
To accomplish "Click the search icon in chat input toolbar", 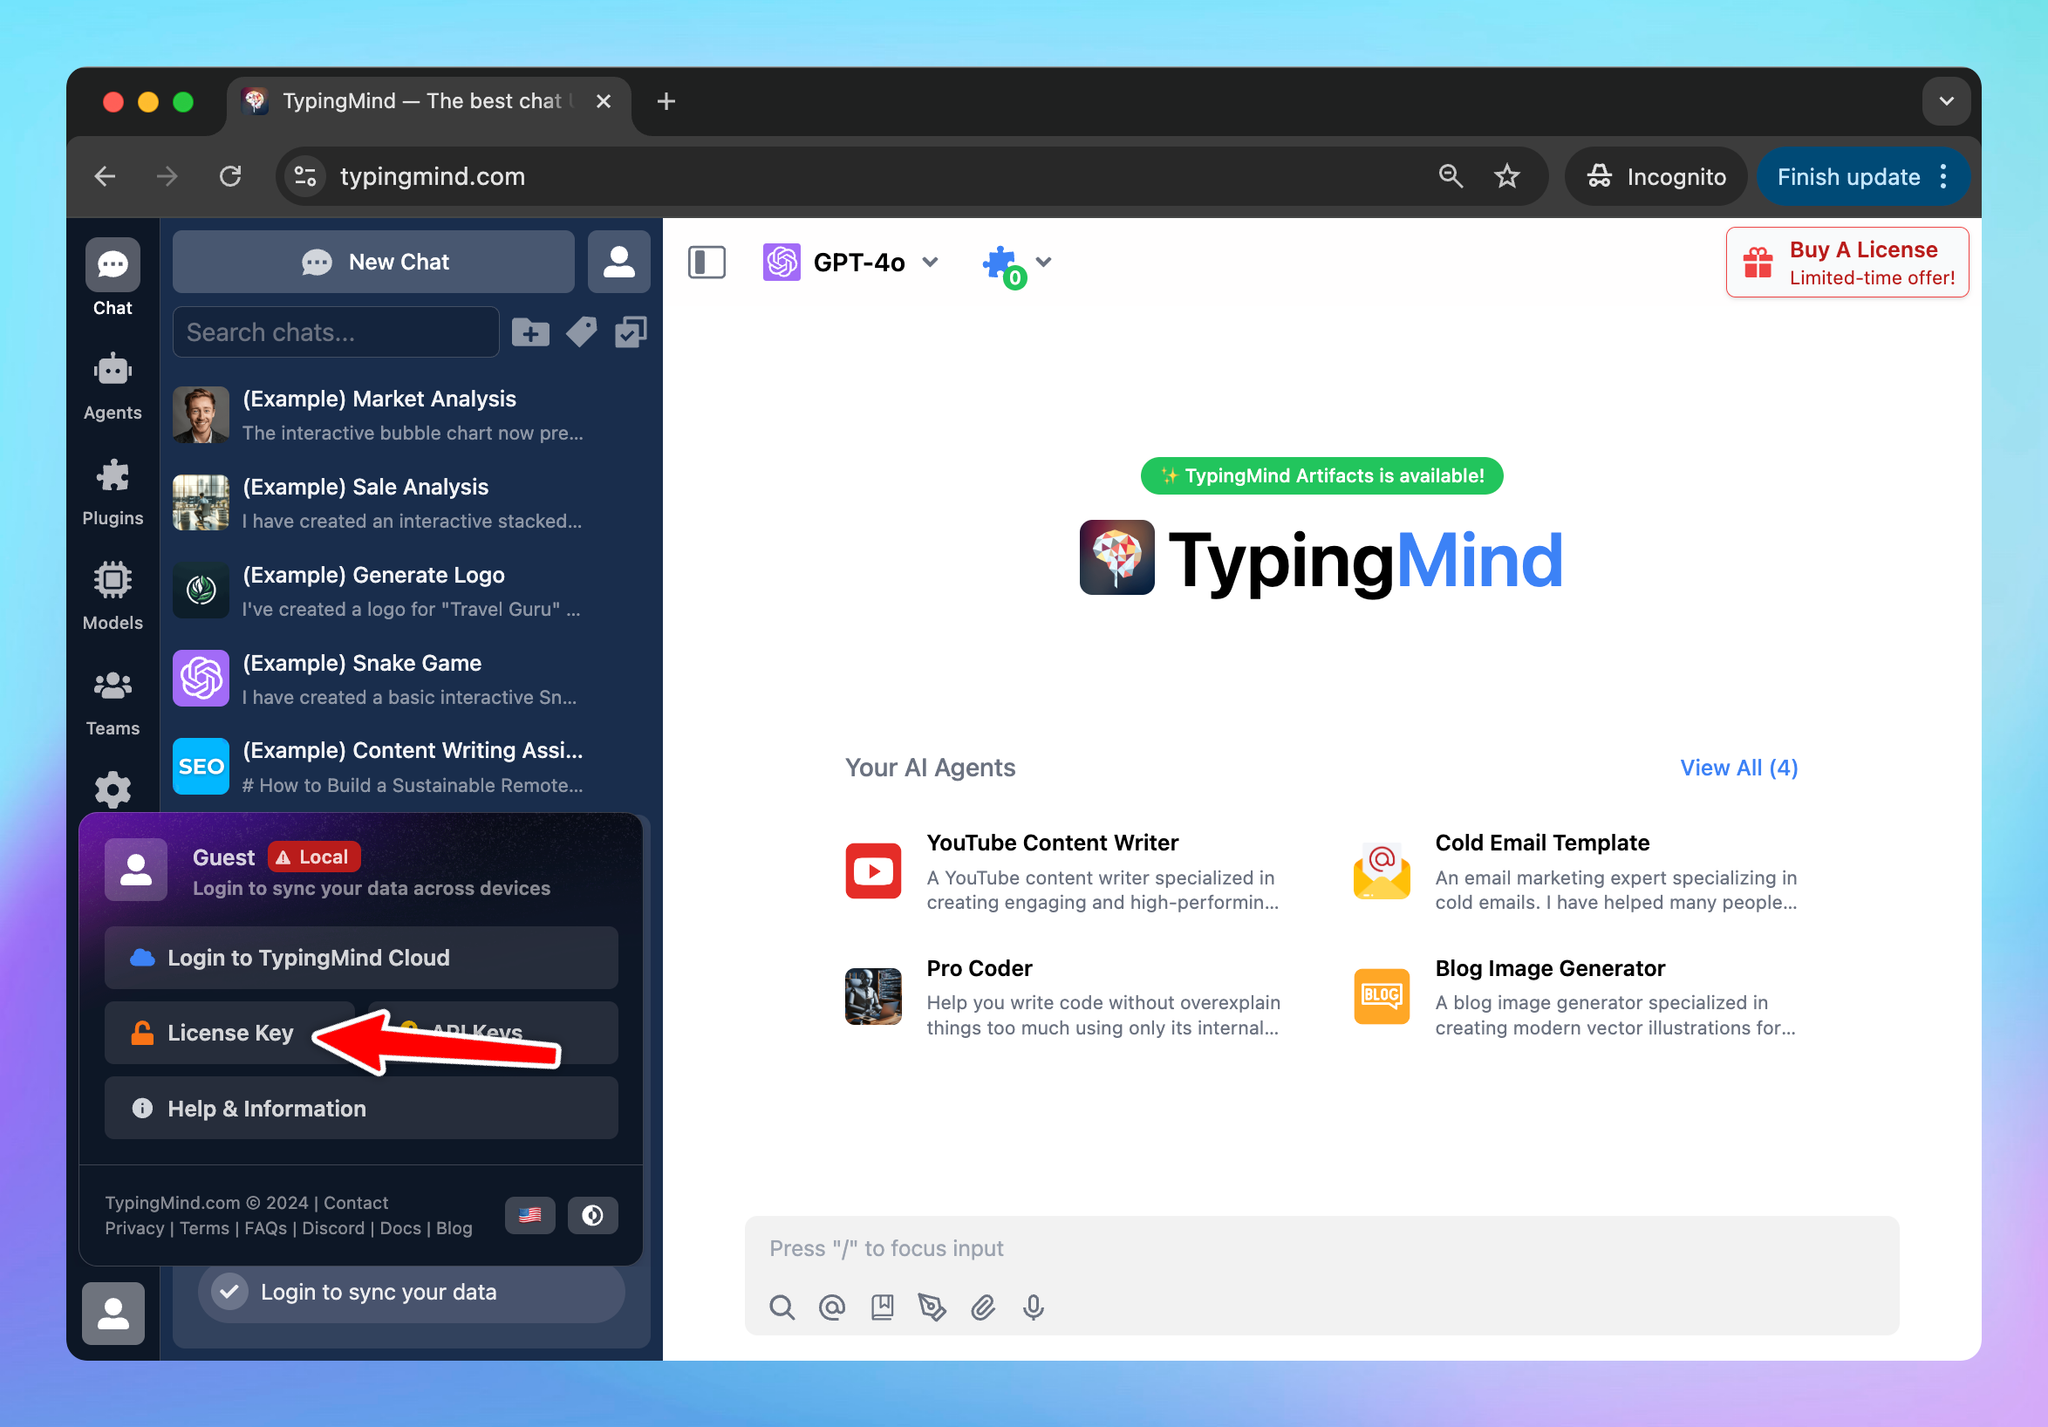I will 782,1307.
